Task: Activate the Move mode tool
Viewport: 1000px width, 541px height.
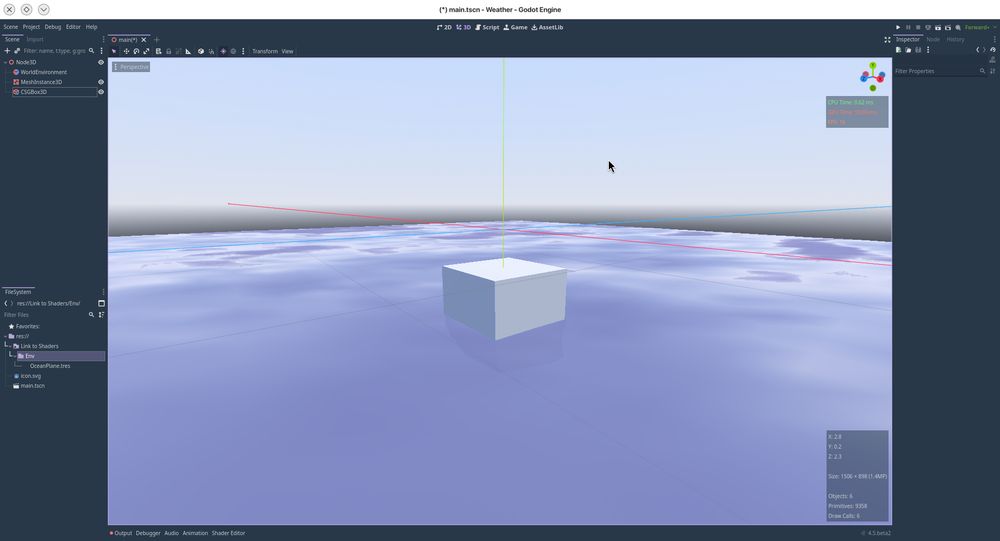Action: click(126, 51)
